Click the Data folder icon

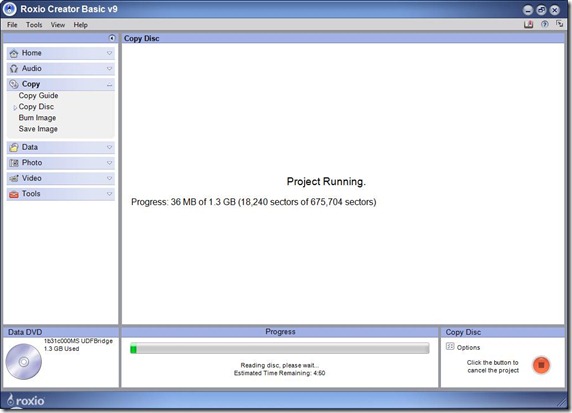14,147
